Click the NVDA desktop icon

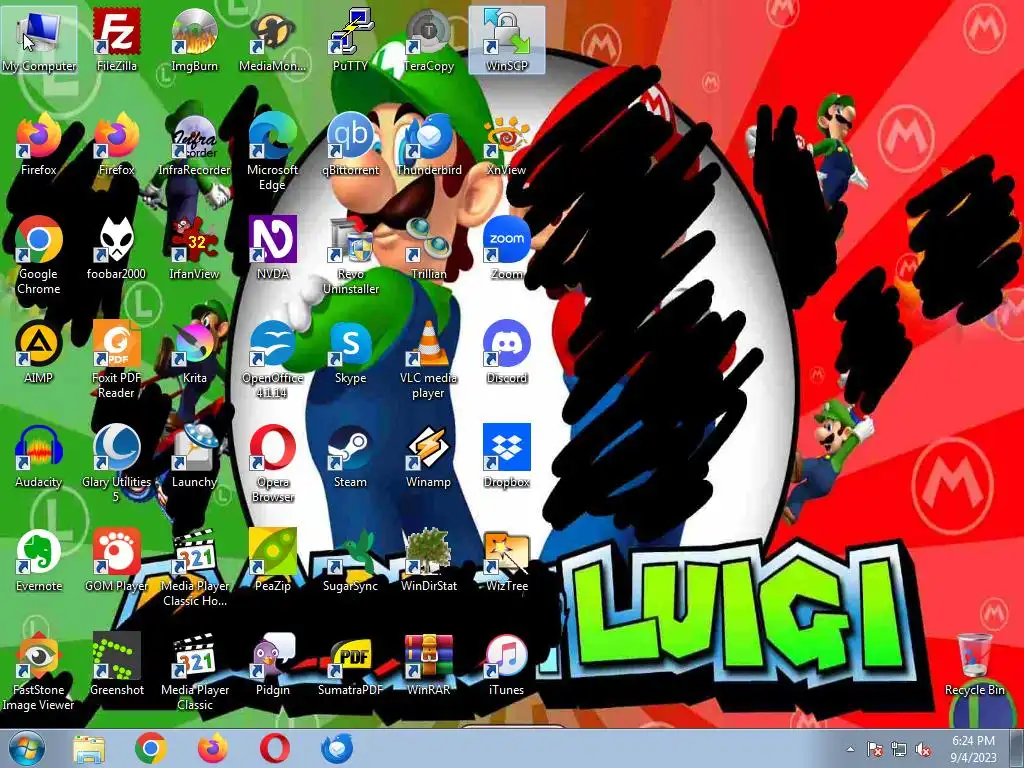click(272, 249)
